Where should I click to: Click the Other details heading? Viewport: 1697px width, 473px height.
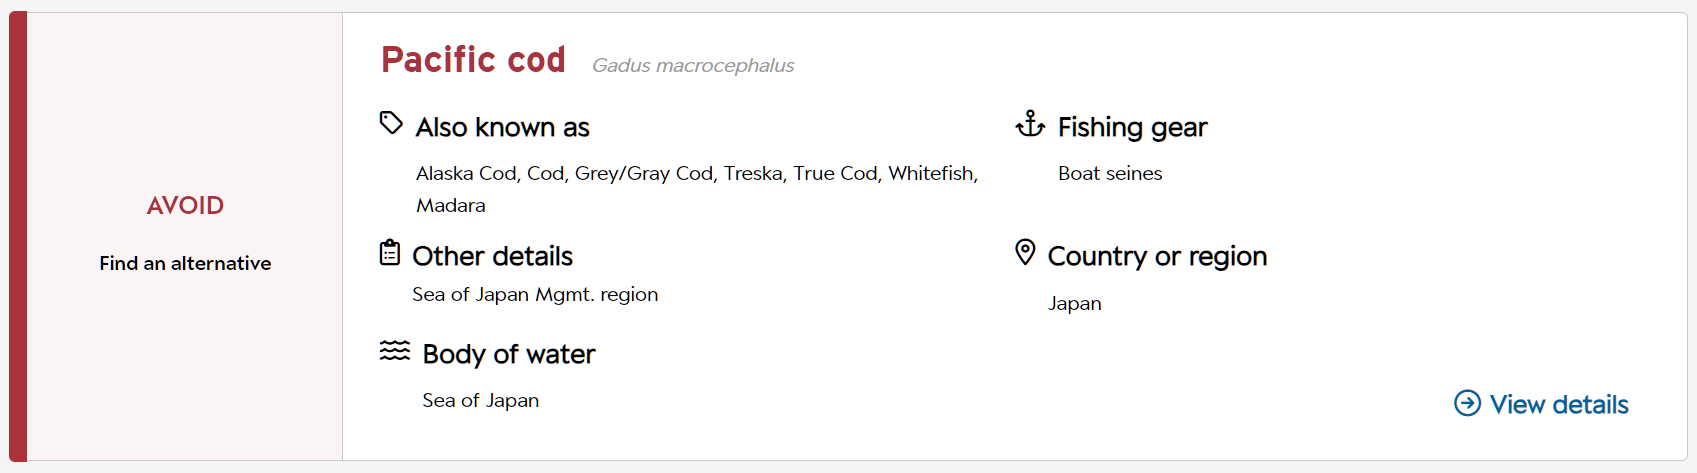(x=493, y=256)
